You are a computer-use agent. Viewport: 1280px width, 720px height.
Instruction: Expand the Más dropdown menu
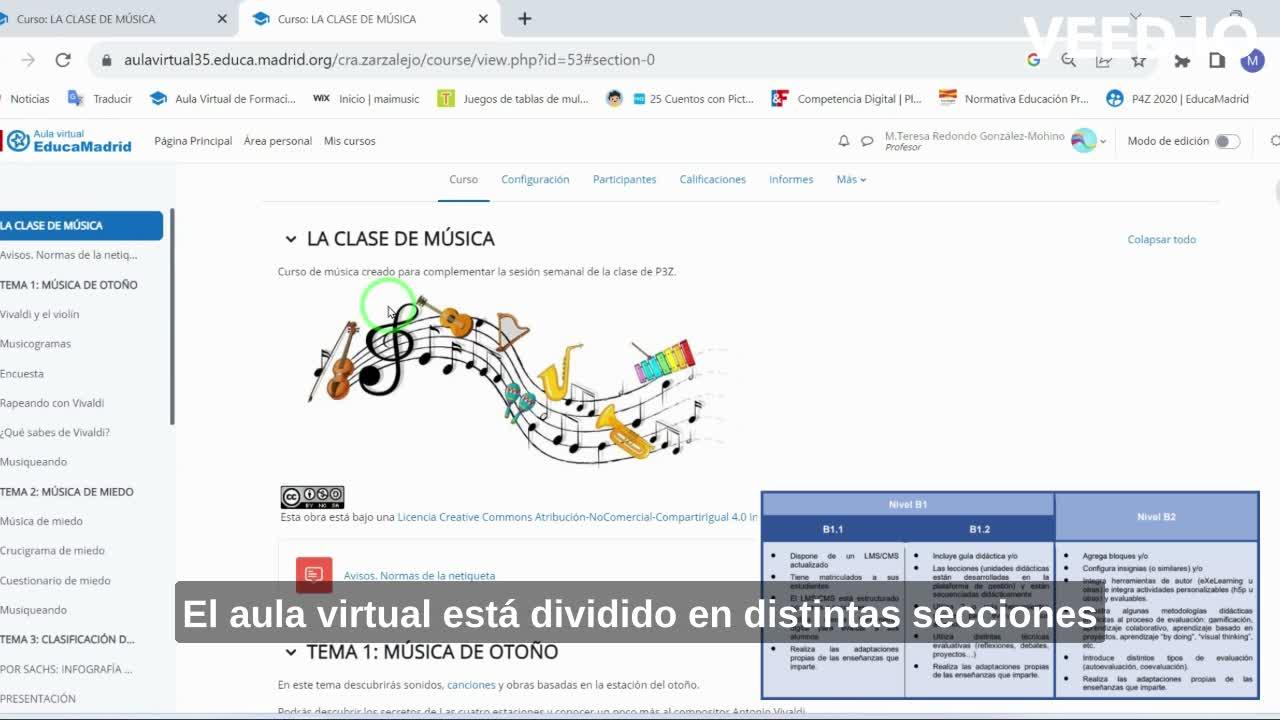point(851,180)
